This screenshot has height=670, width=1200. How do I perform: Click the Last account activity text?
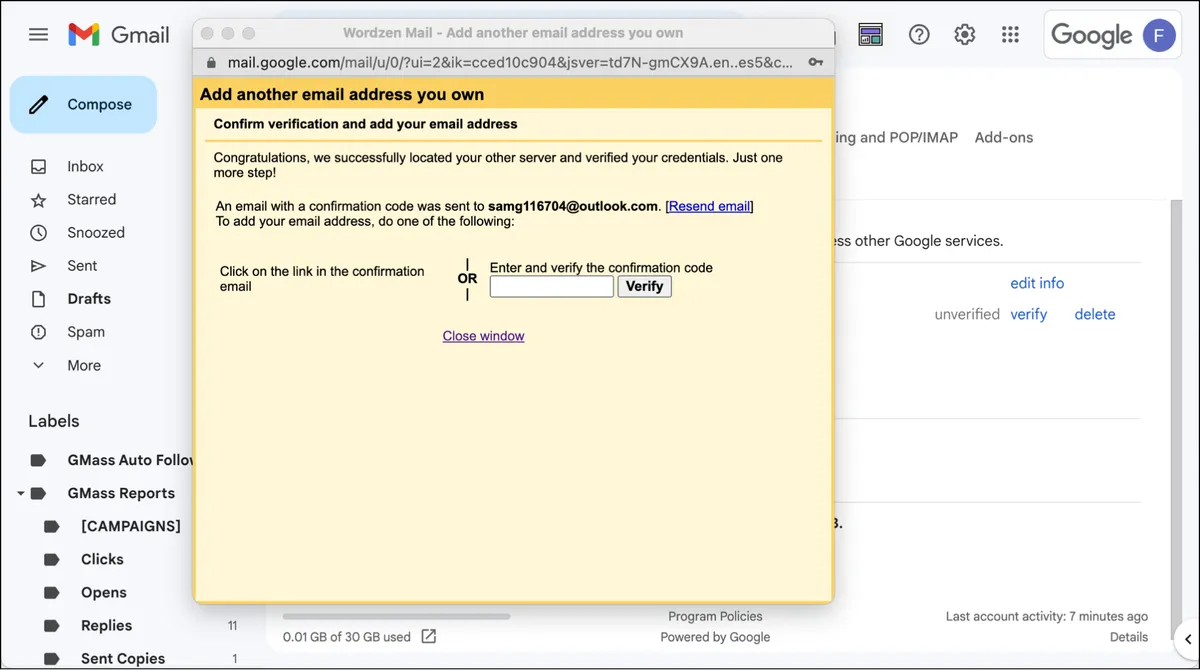click(1047, 617)
